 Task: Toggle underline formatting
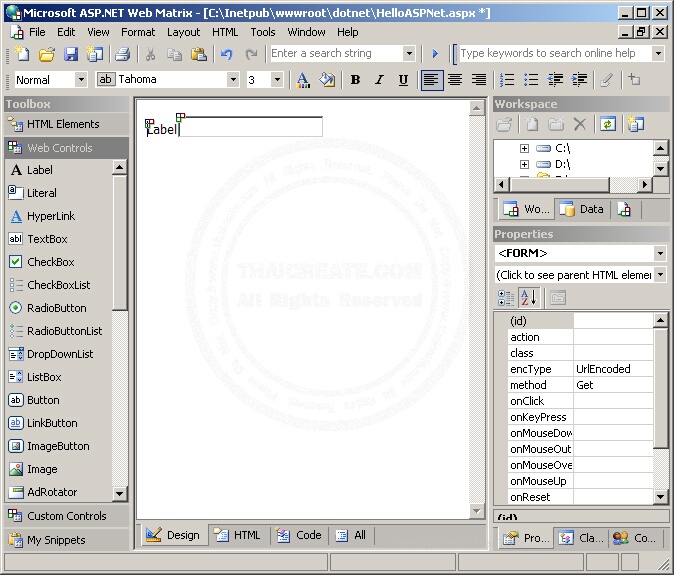[x=403, y=80]
